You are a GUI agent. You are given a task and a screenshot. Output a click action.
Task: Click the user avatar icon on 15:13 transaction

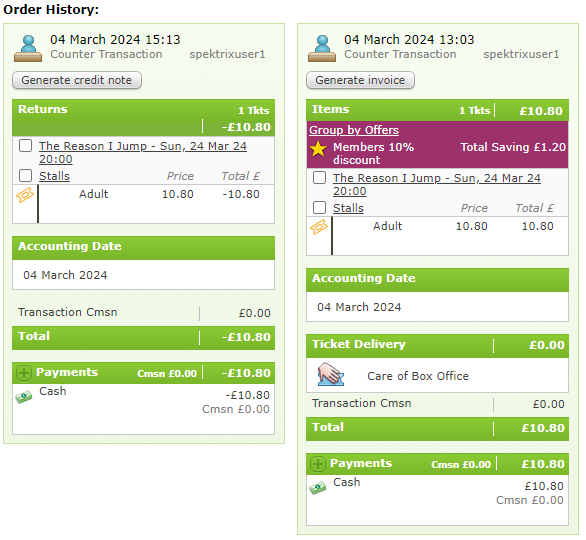(28, 48)
